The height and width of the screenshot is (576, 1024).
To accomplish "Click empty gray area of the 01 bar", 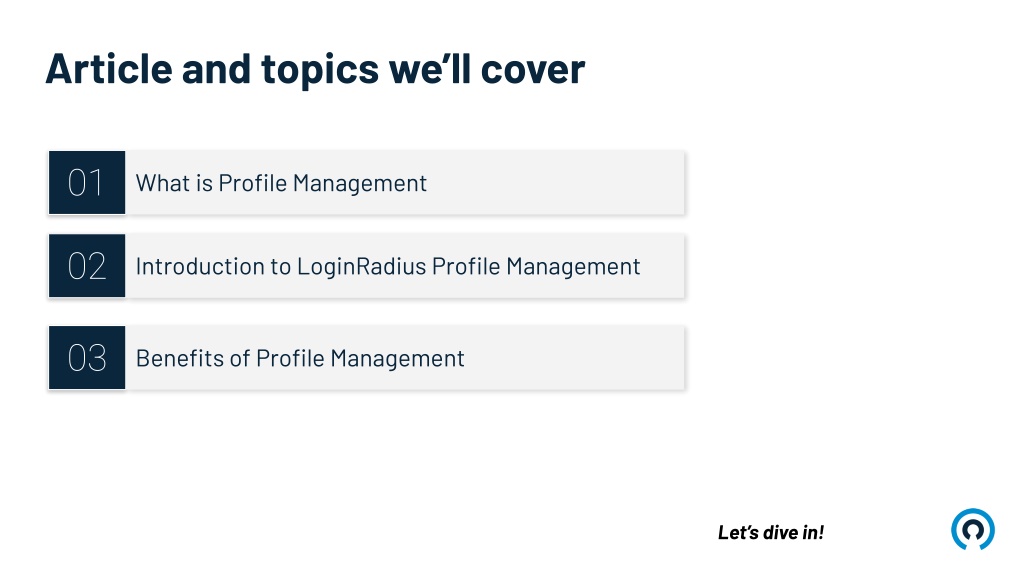I will [555, 183].
